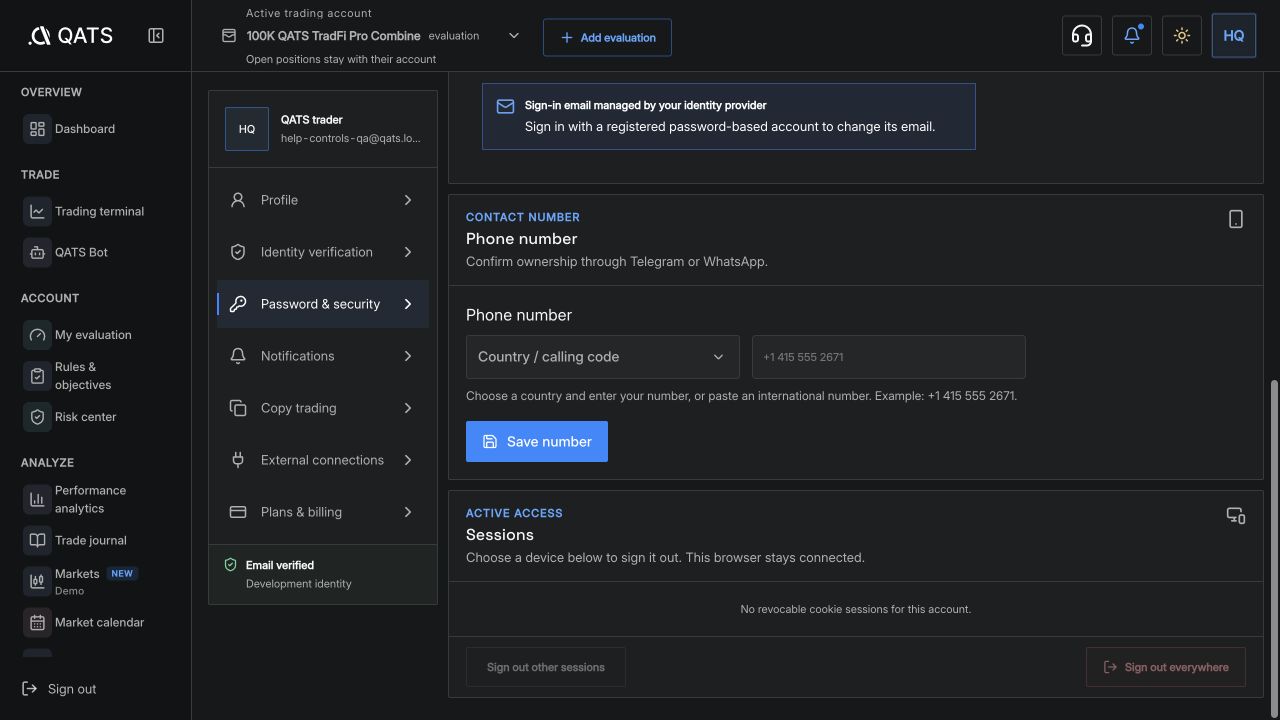
Task: Click the NEW badge next to Markets
Action: [x=123, y=574]
